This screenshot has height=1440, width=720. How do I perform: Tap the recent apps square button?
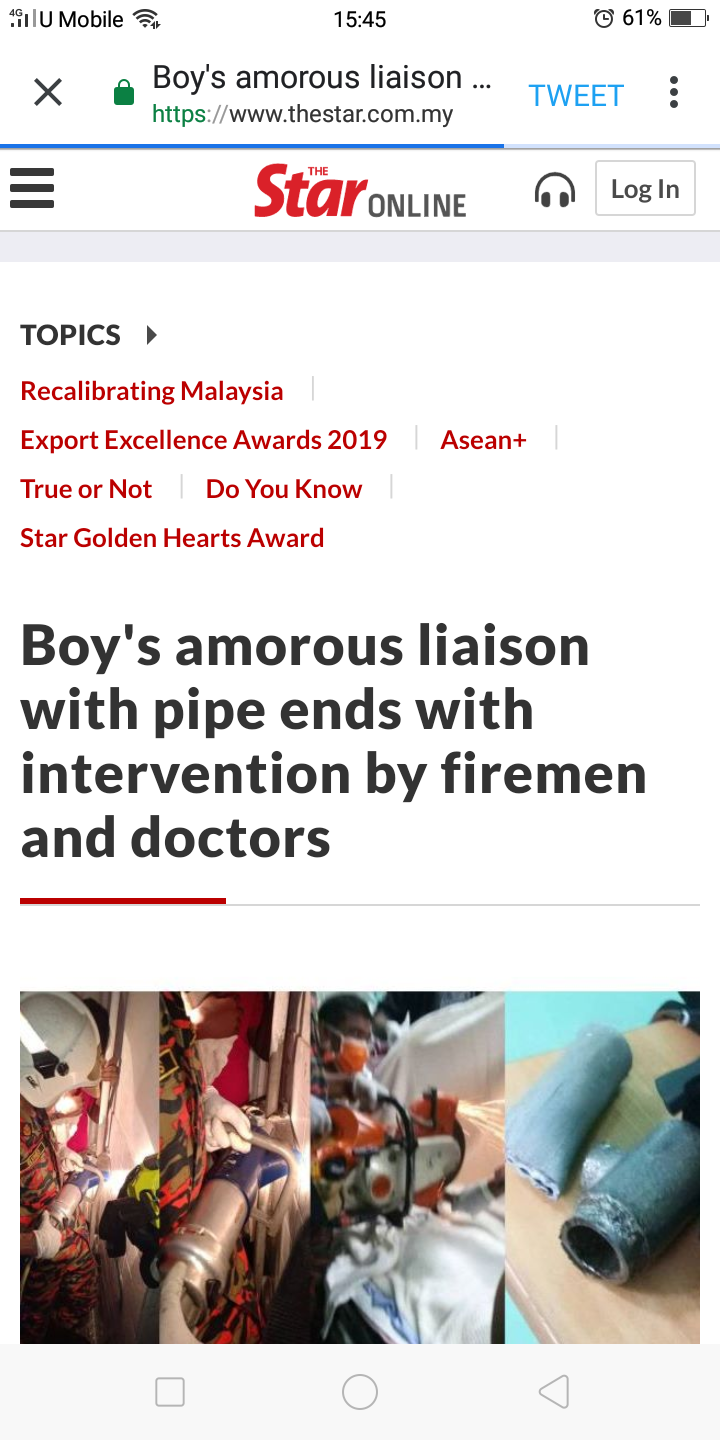[170, 1392]
